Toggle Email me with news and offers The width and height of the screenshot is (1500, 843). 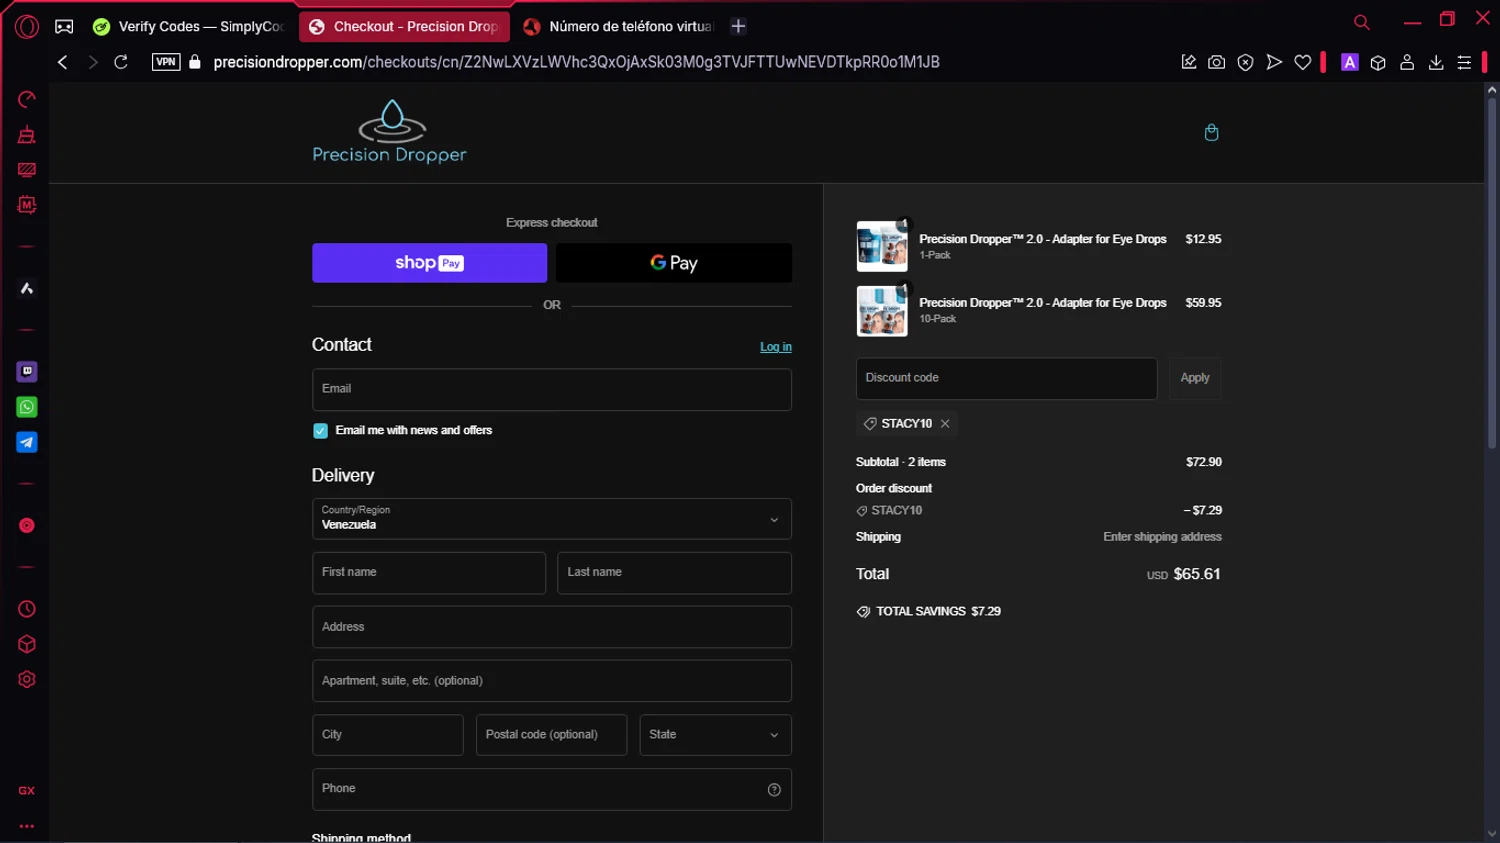tap(320, 431)
